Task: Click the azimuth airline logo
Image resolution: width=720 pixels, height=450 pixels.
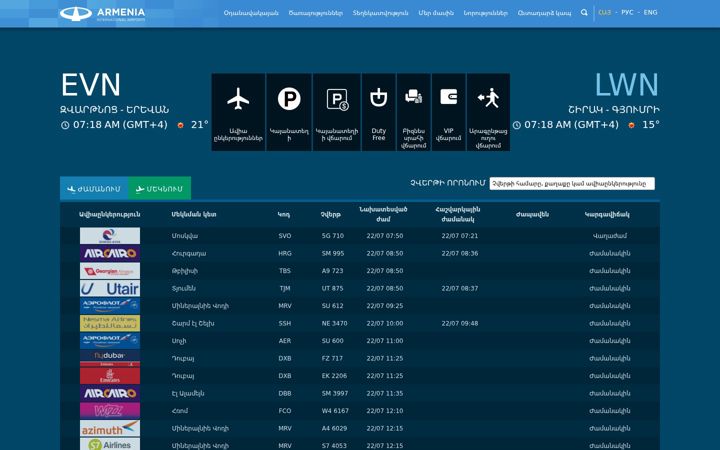Action: point(110,428)
